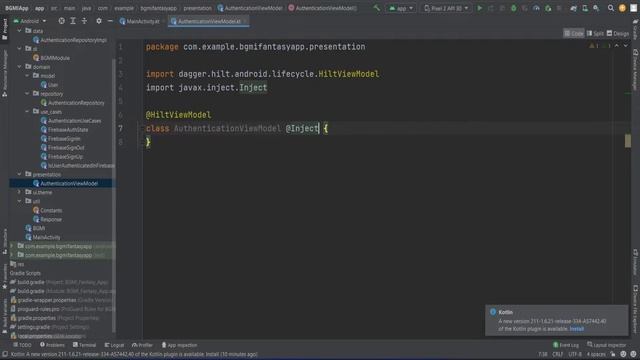Open the User model file
This screenshot has width=640, height=360.
point(49,85)
